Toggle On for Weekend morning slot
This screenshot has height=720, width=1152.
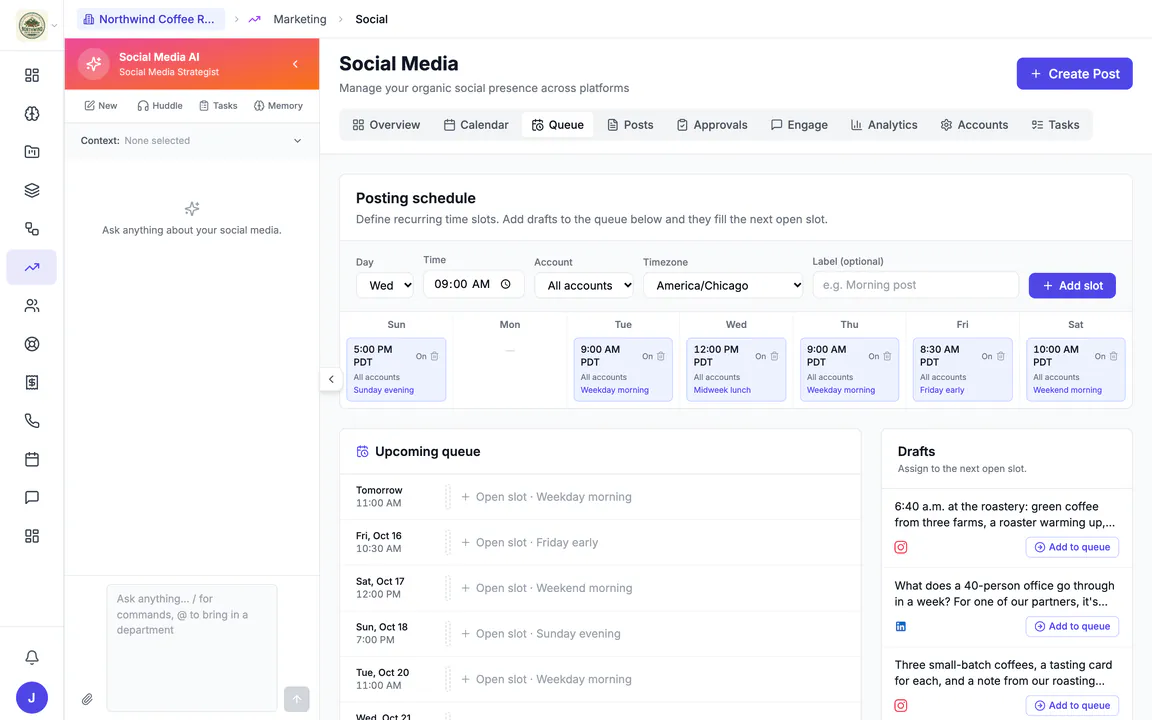[1100, 356]
